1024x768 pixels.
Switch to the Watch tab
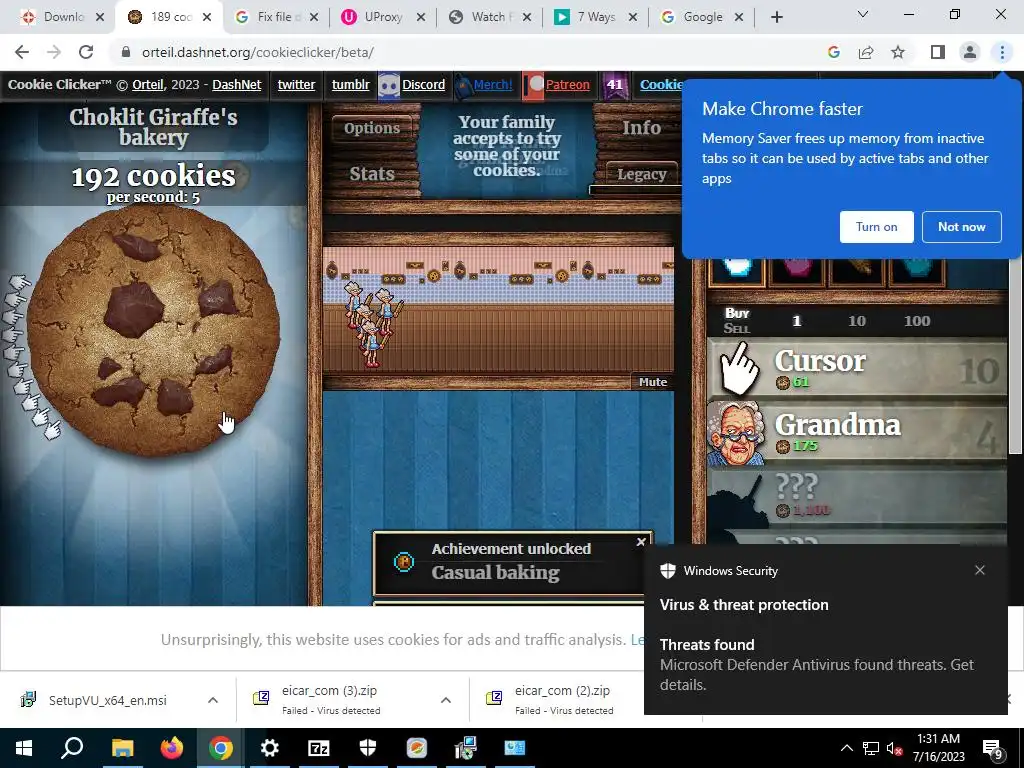coord(490,17)
